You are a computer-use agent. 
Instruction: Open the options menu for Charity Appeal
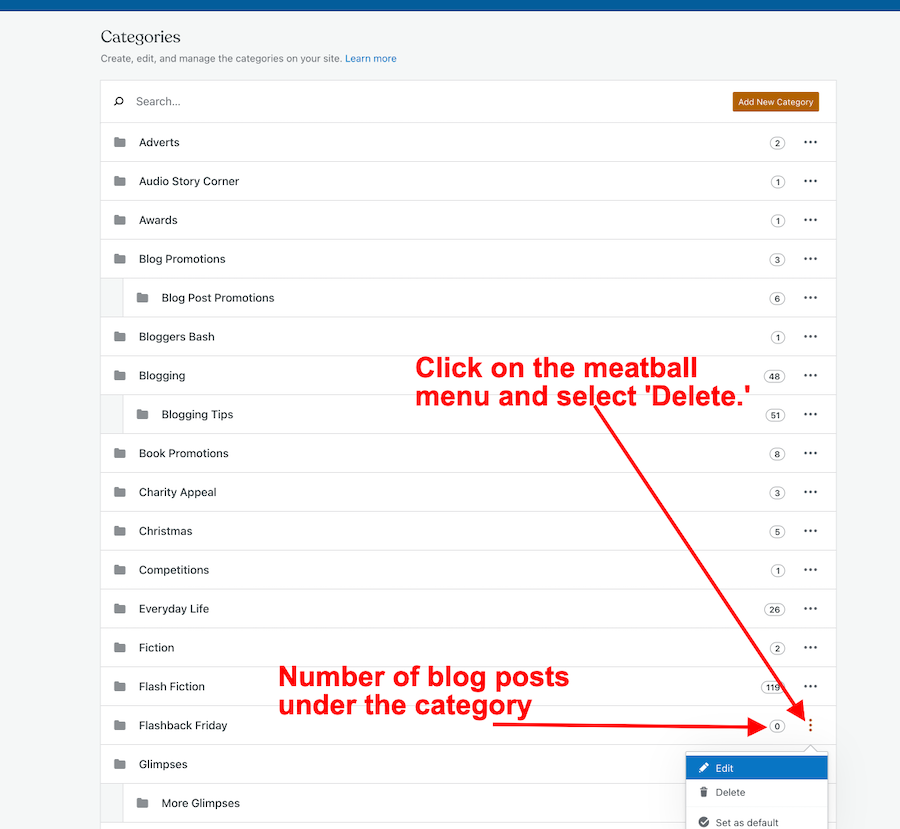click(x=810, y=492)
